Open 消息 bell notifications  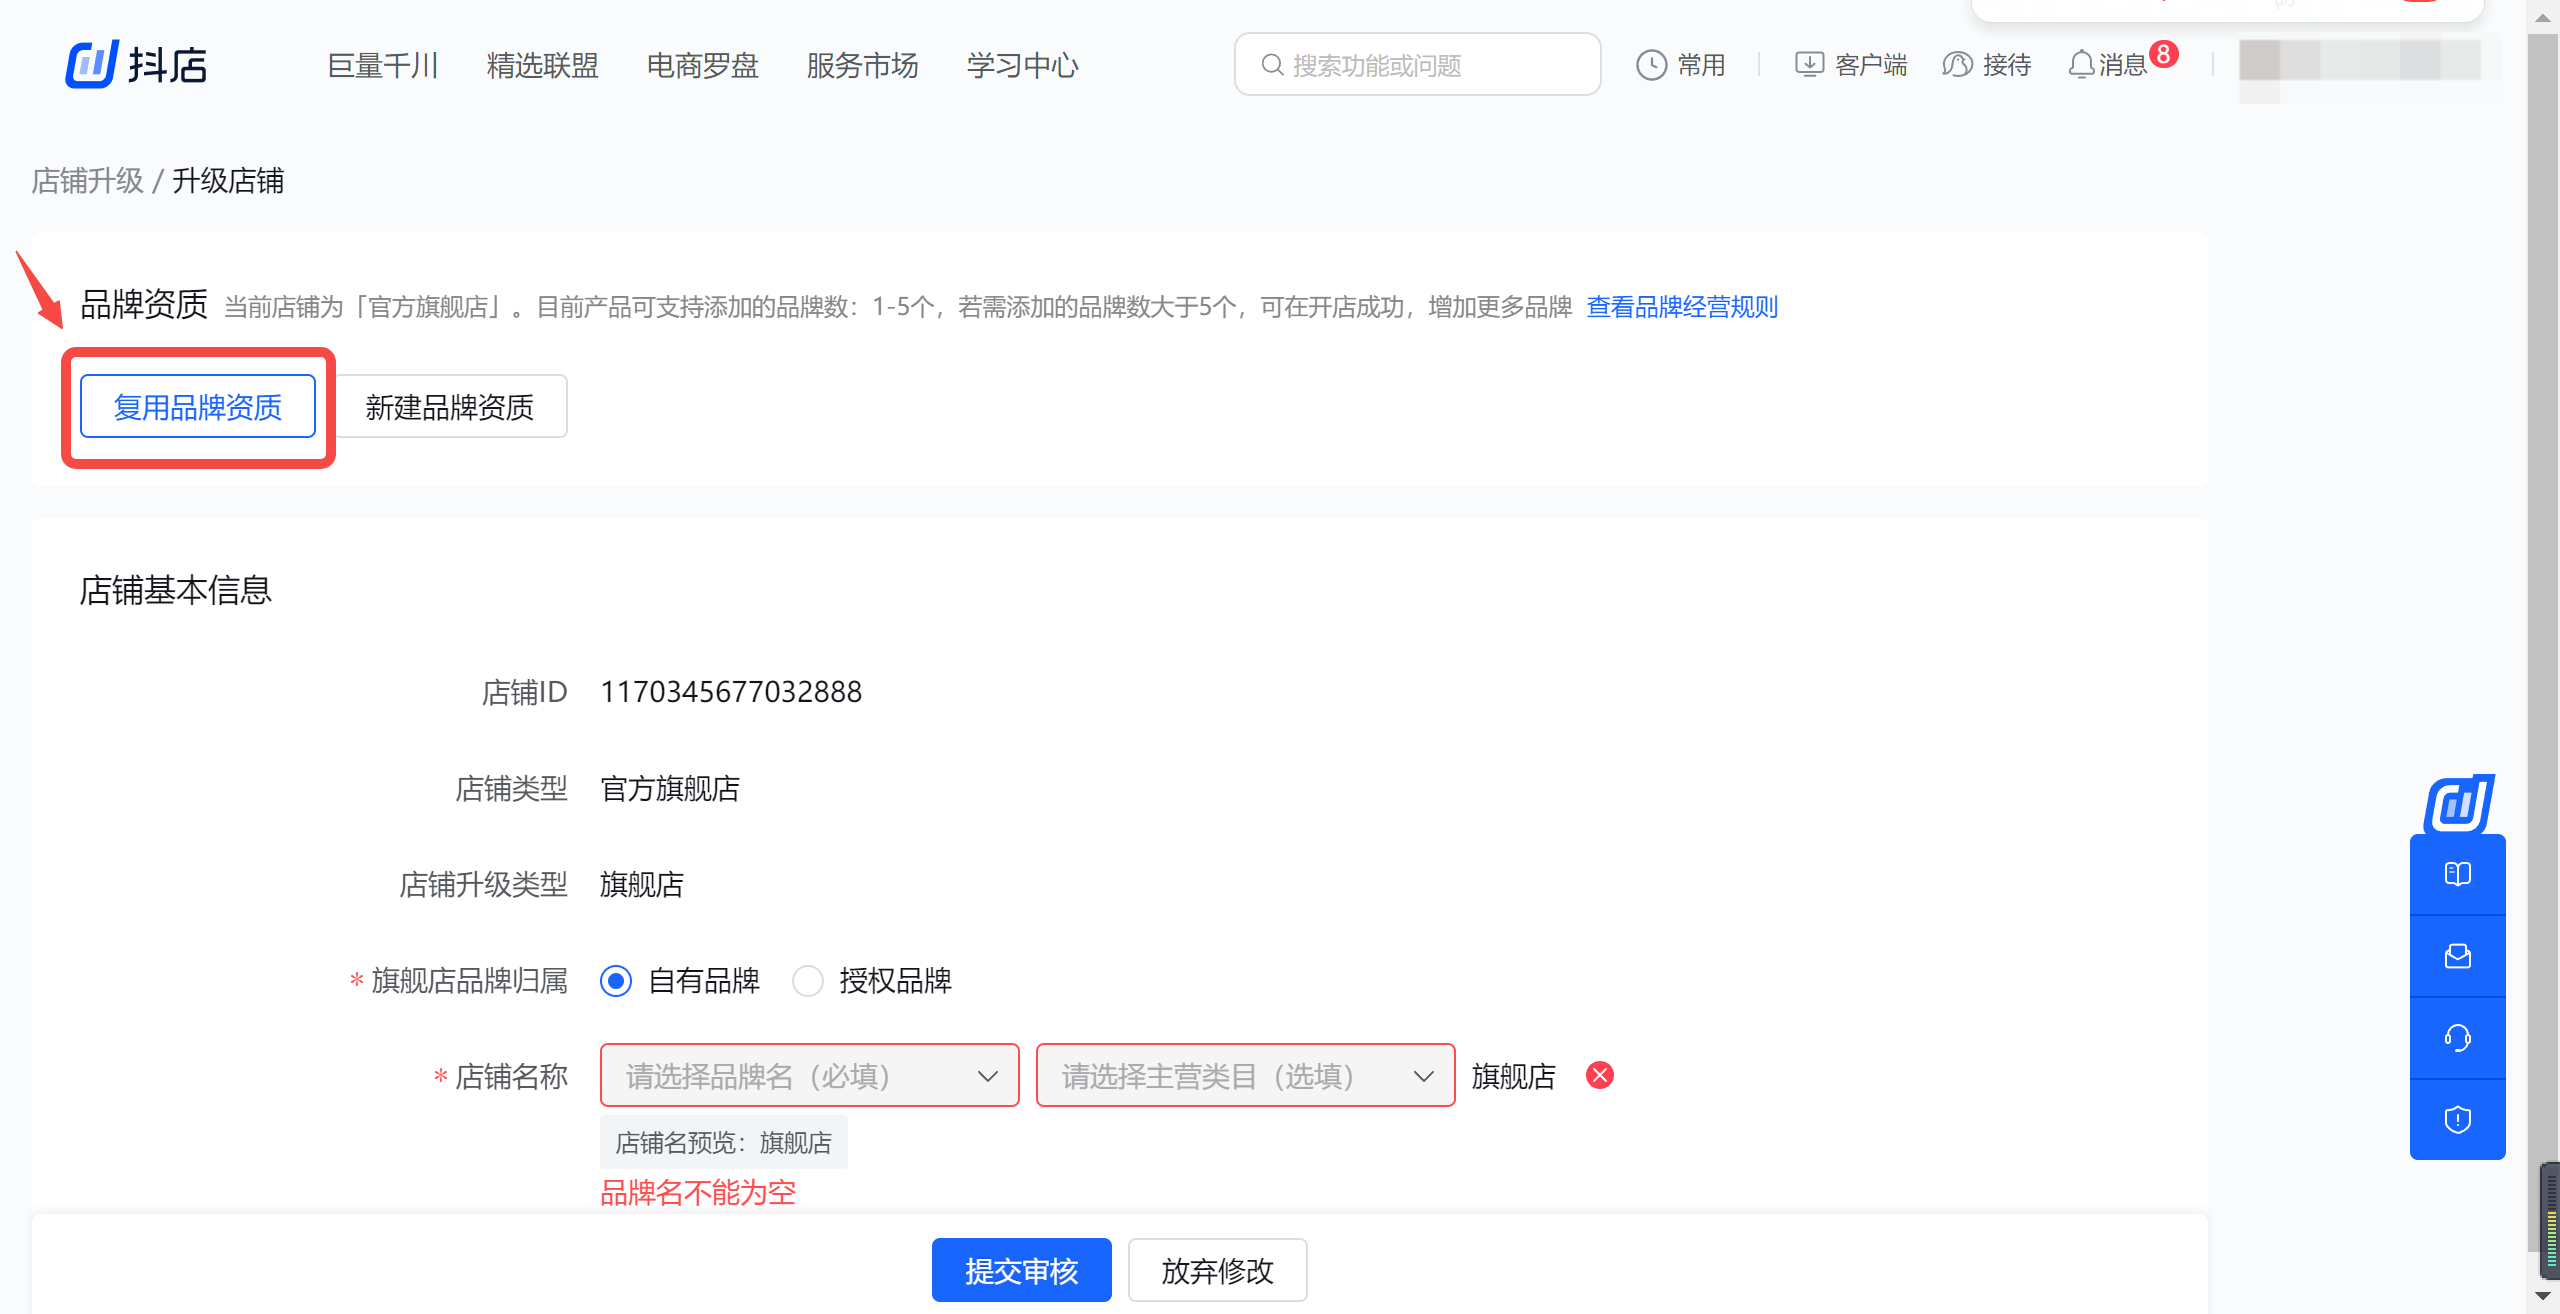[2081, 65]
